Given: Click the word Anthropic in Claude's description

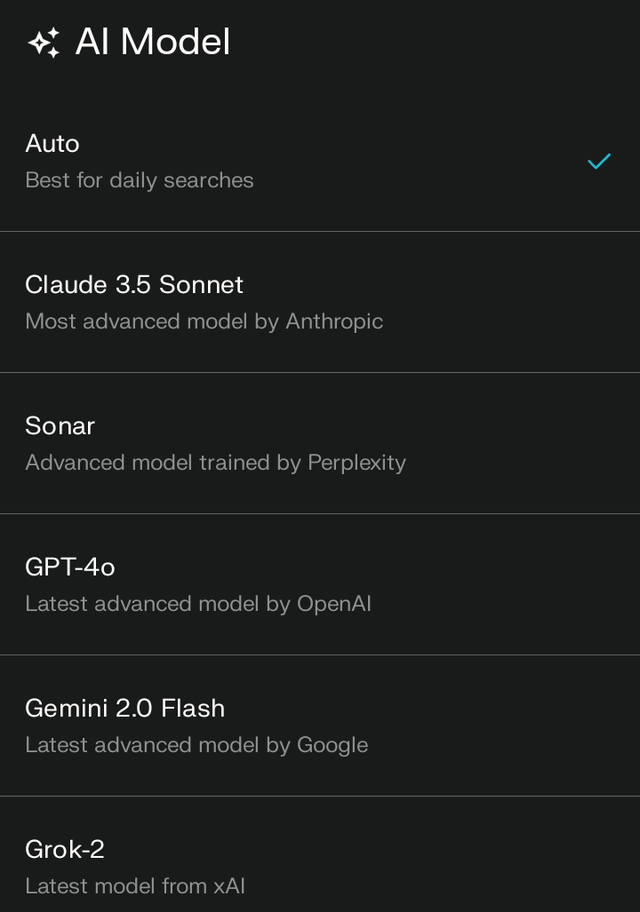Looking at the screenshot, I should pos(334,322).
